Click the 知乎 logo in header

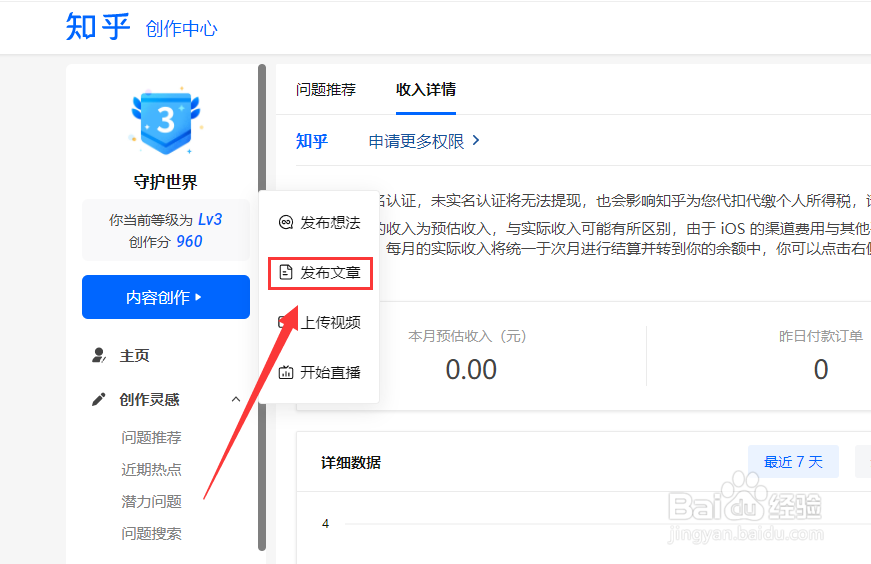point(98,27)
